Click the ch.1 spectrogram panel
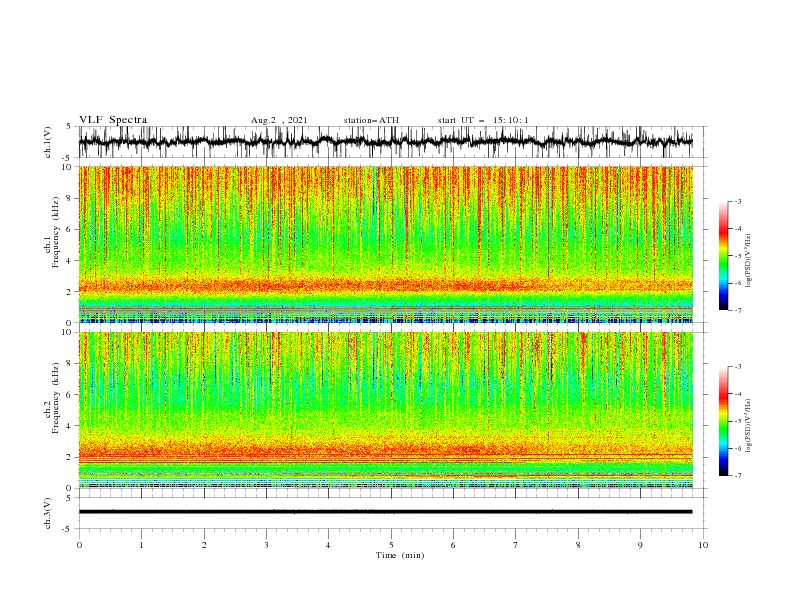 coord(386,244)
